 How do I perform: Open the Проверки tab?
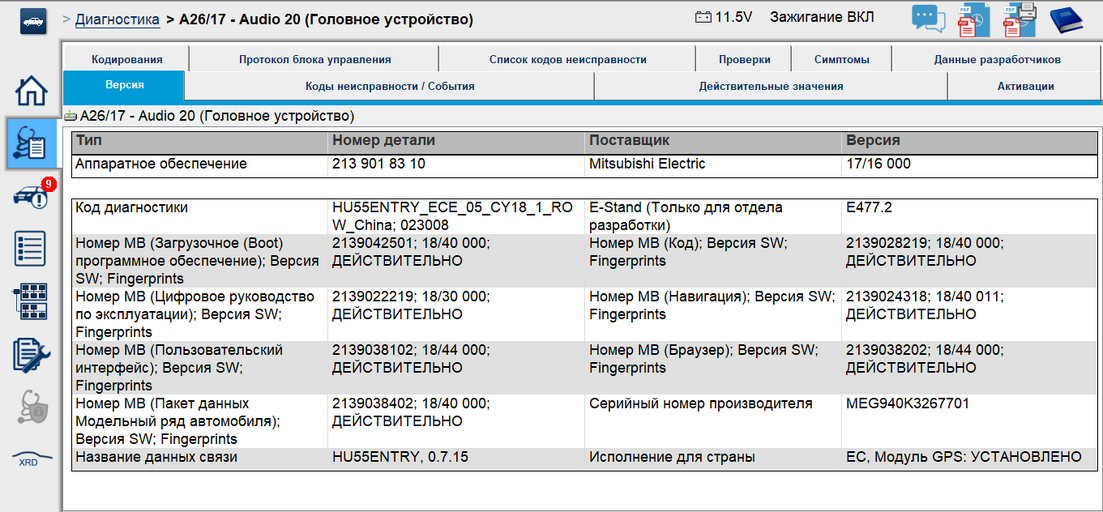(x=744, y=60)
